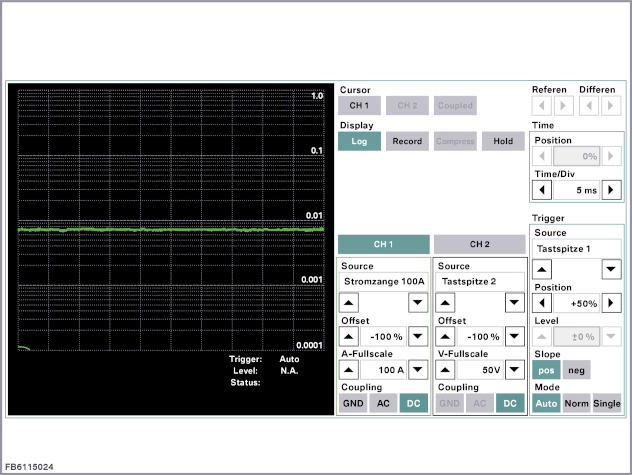Viewport: 632px width, 475px height.
Task: Select next CH 1 source with down arrow
Action: (418, 303)
